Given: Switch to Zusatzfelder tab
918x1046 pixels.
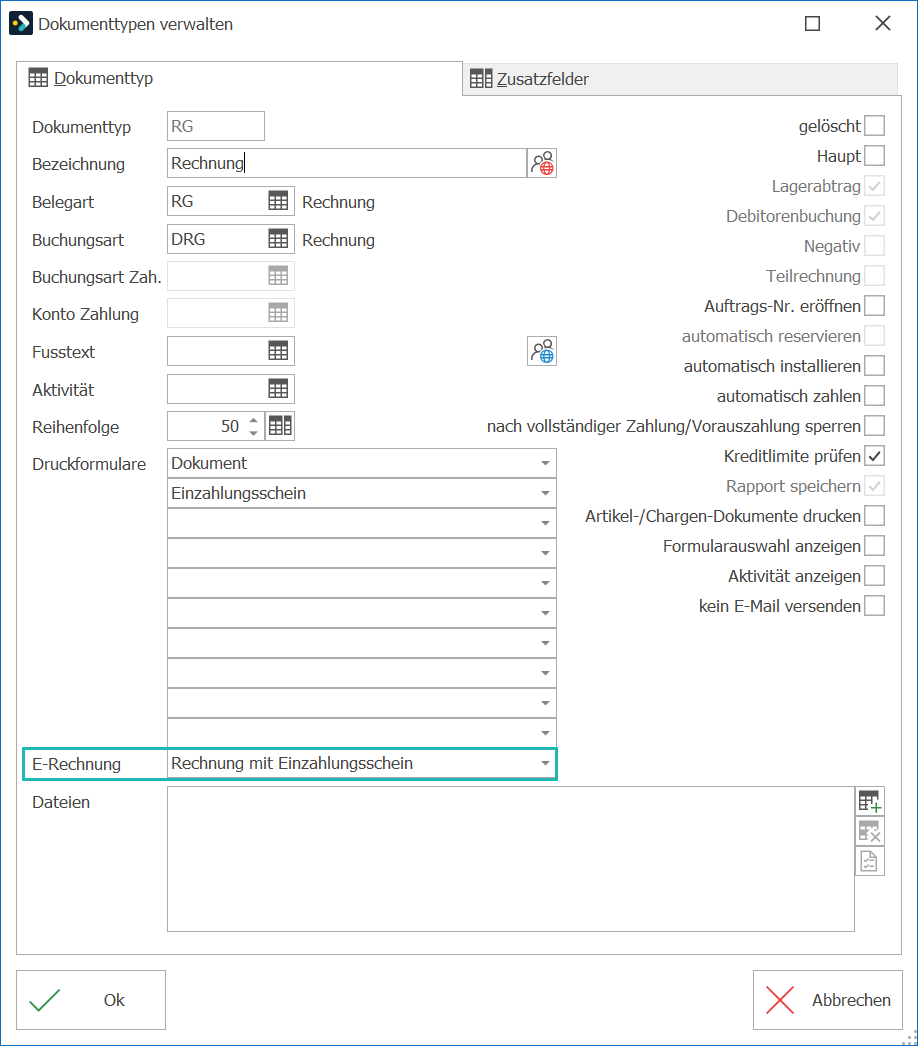Looking at the screenshot, I should 530,79.
